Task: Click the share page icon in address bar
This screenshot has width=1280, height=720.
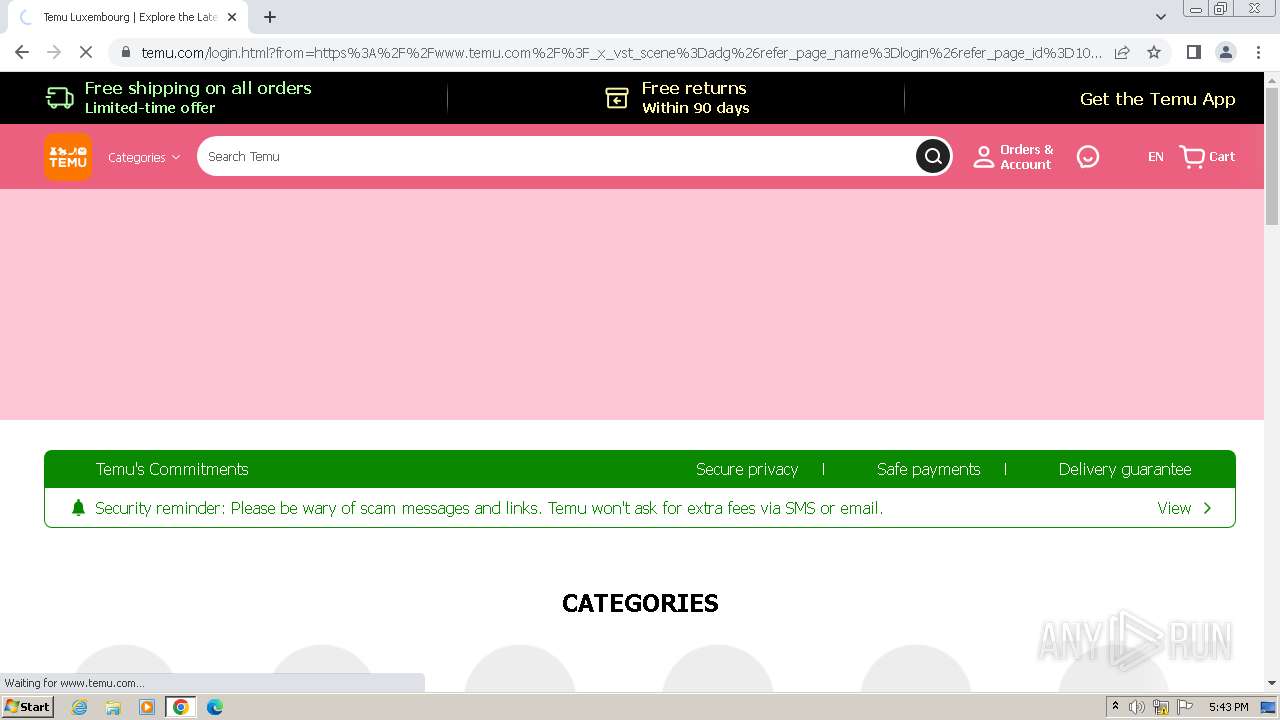Action: [x=1122, y=52]
